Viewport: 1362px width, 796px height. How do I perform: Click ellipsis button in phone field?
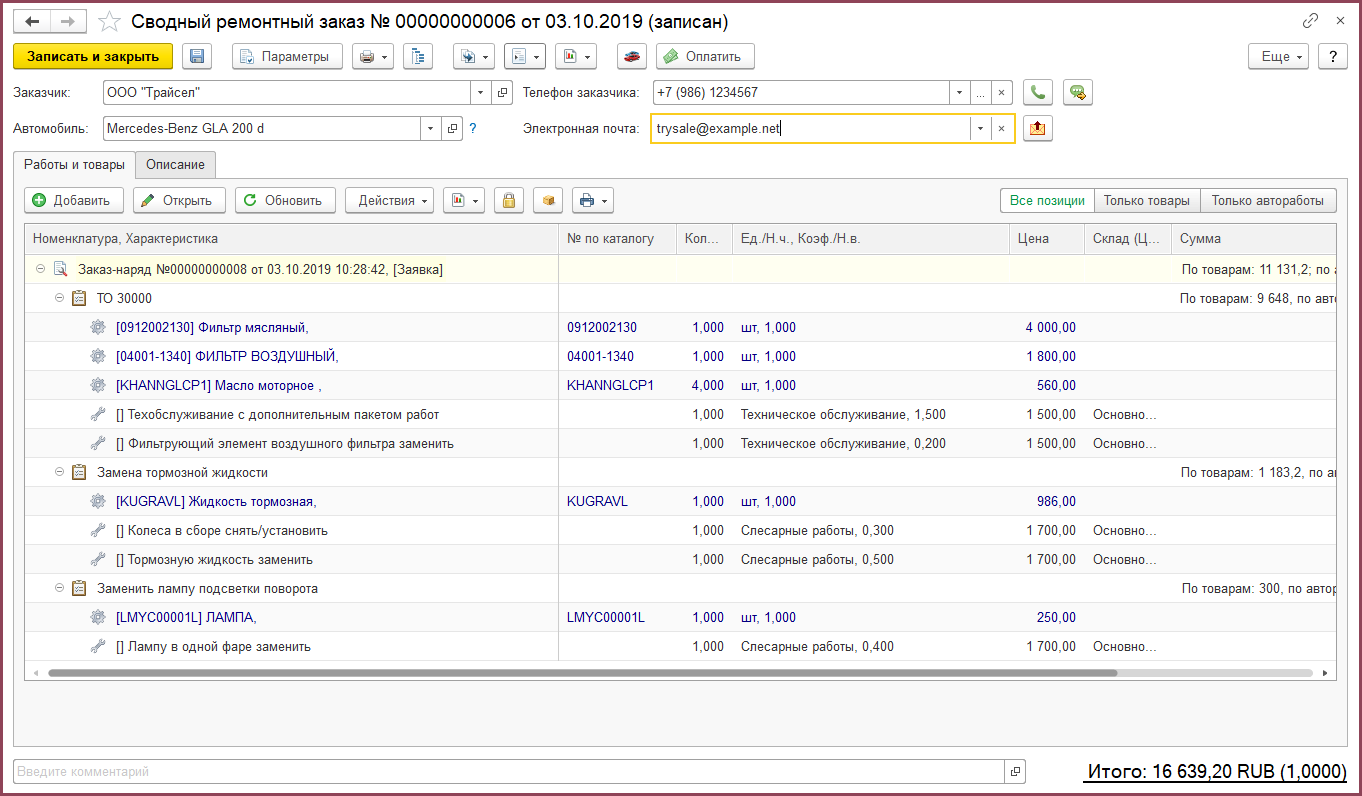(980, 92)
